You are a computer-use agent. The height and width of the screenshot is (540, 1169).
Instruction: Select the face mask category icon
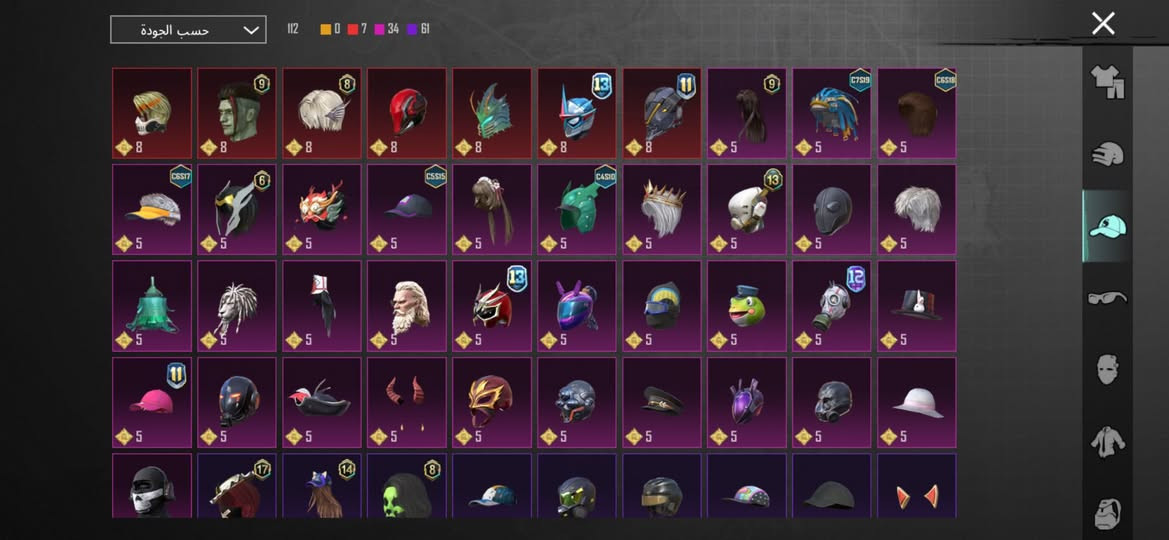[x=1107, y=369]
